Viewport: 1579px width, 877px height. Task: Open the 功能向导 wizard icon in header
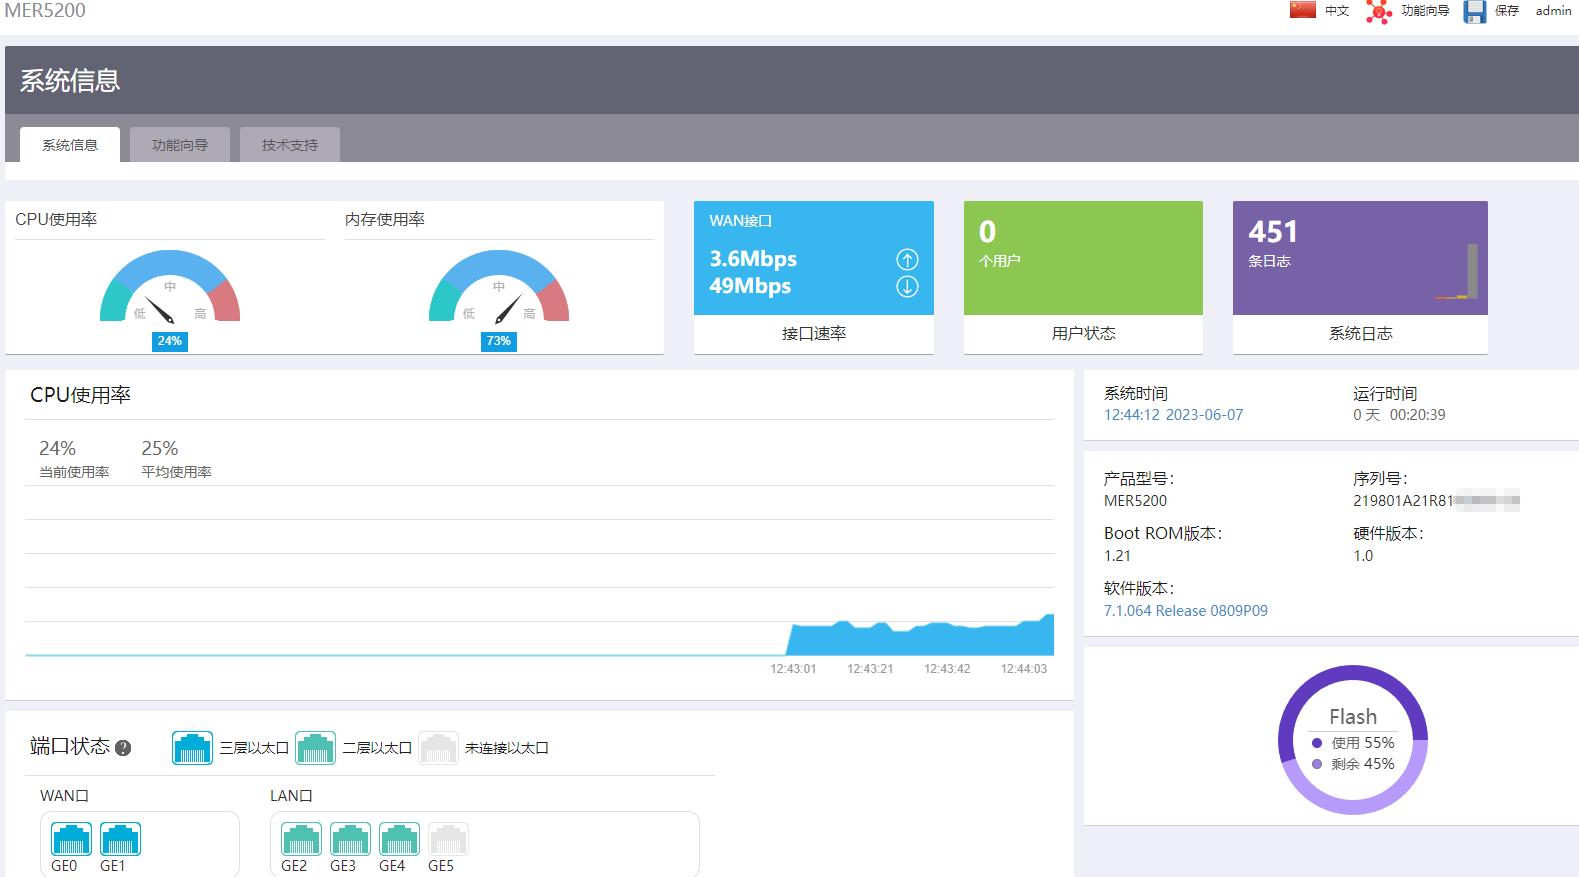[x=1379, y=11]
